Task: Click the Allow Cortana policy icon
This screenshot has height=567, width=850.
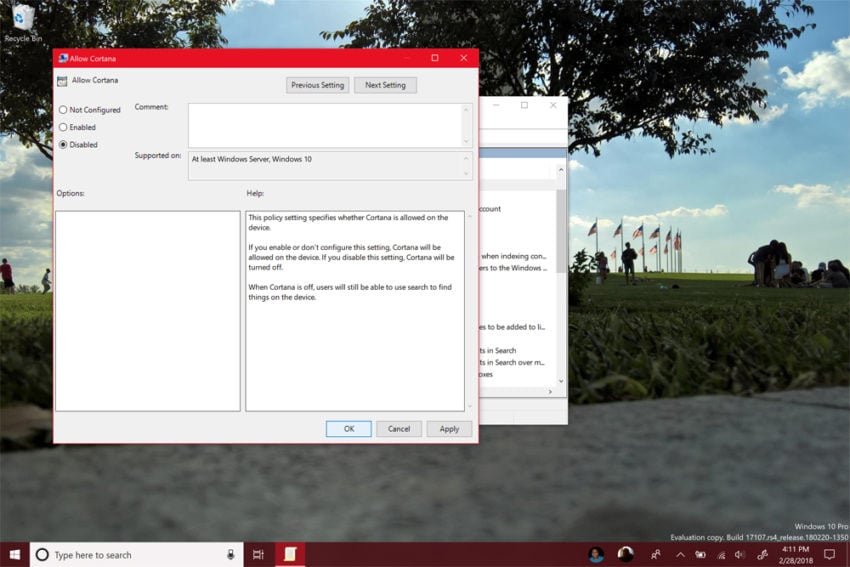Action: click(62, 81)
